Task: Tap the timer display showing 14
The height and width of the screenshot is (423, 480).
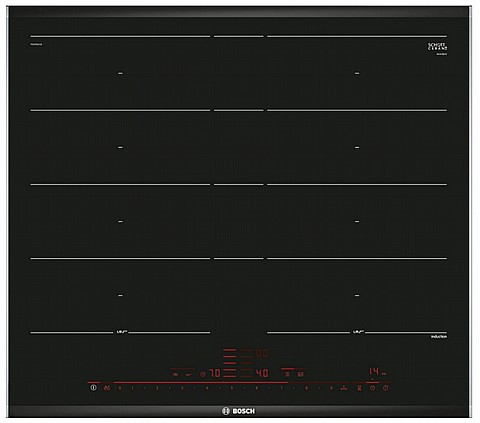Action: pyautogui.click(x=374, y=371)
